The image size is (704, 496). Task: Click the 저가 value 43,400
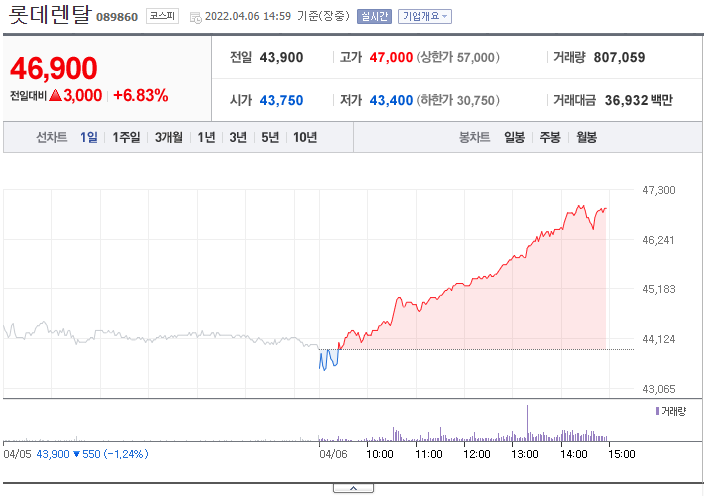pyautogui.click(x=391, y=100)
